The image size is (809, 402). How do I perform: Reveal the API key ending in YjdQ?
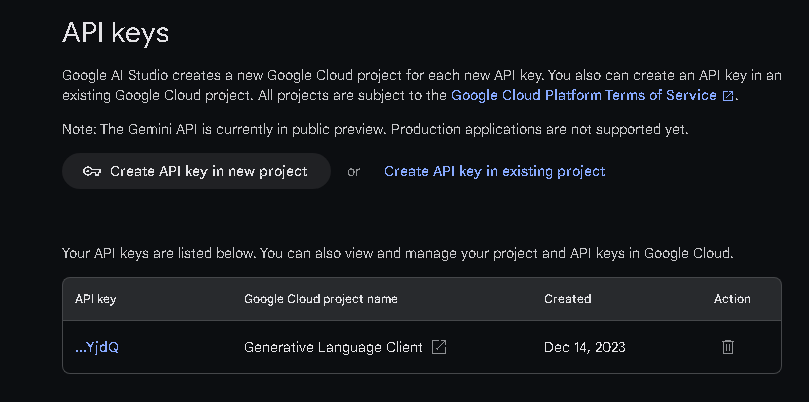(x=97, y=347)
